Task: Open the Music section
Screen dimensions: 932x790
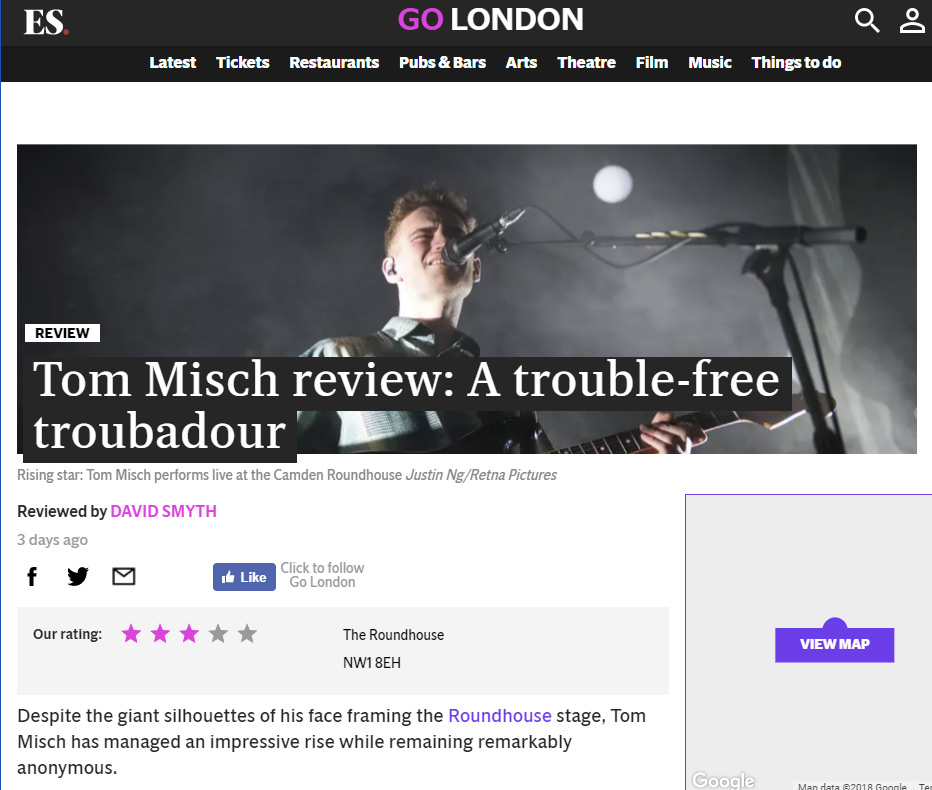Action: [710, 62]
